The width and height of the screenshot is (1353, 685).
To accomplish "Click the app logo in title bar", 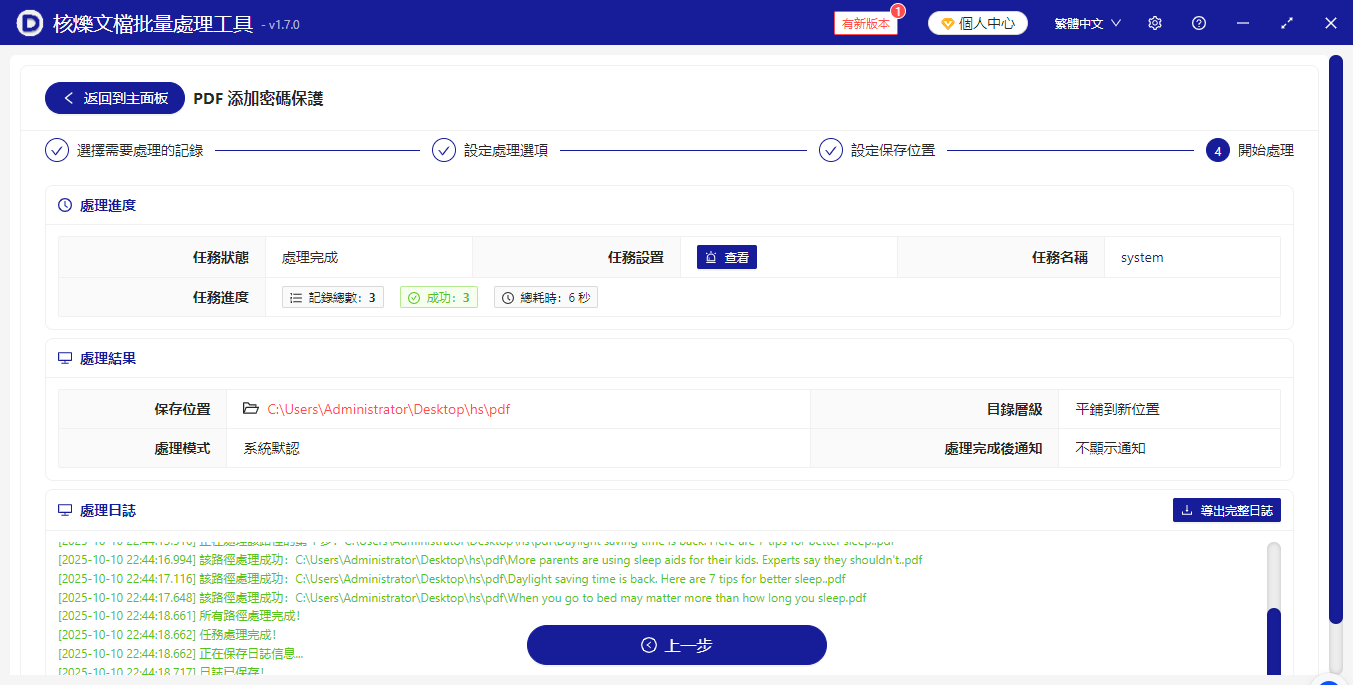I will [28, 22].
